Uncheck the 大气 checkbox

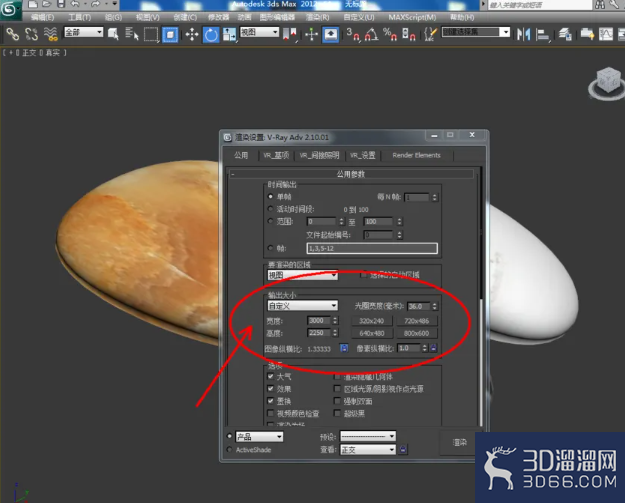click(x=271, y=376)
